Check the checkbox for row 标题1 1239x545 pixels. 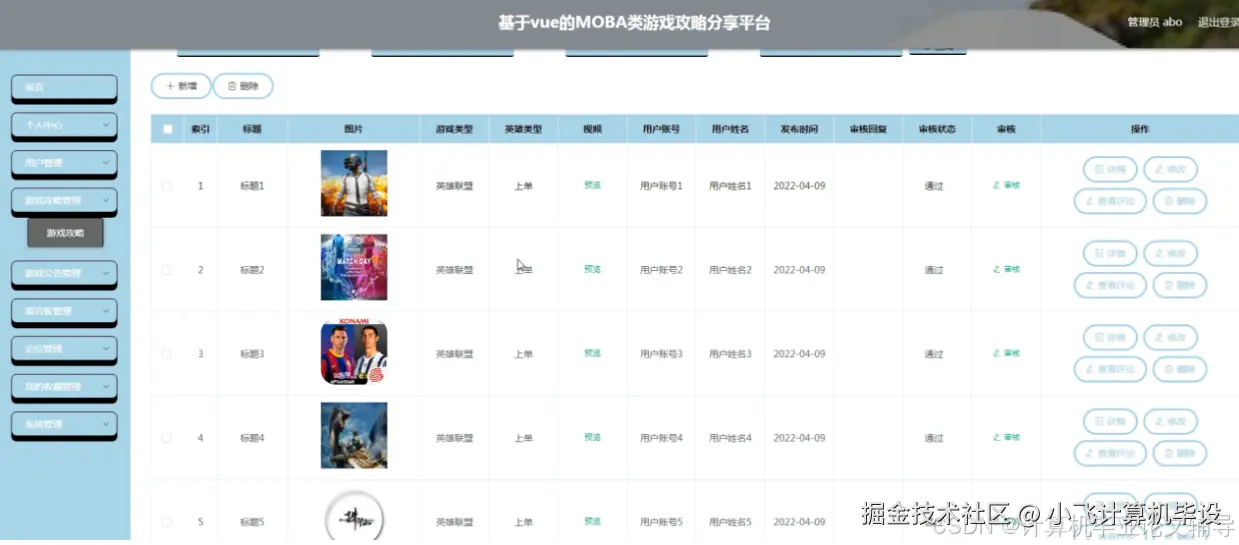point(167,186)
